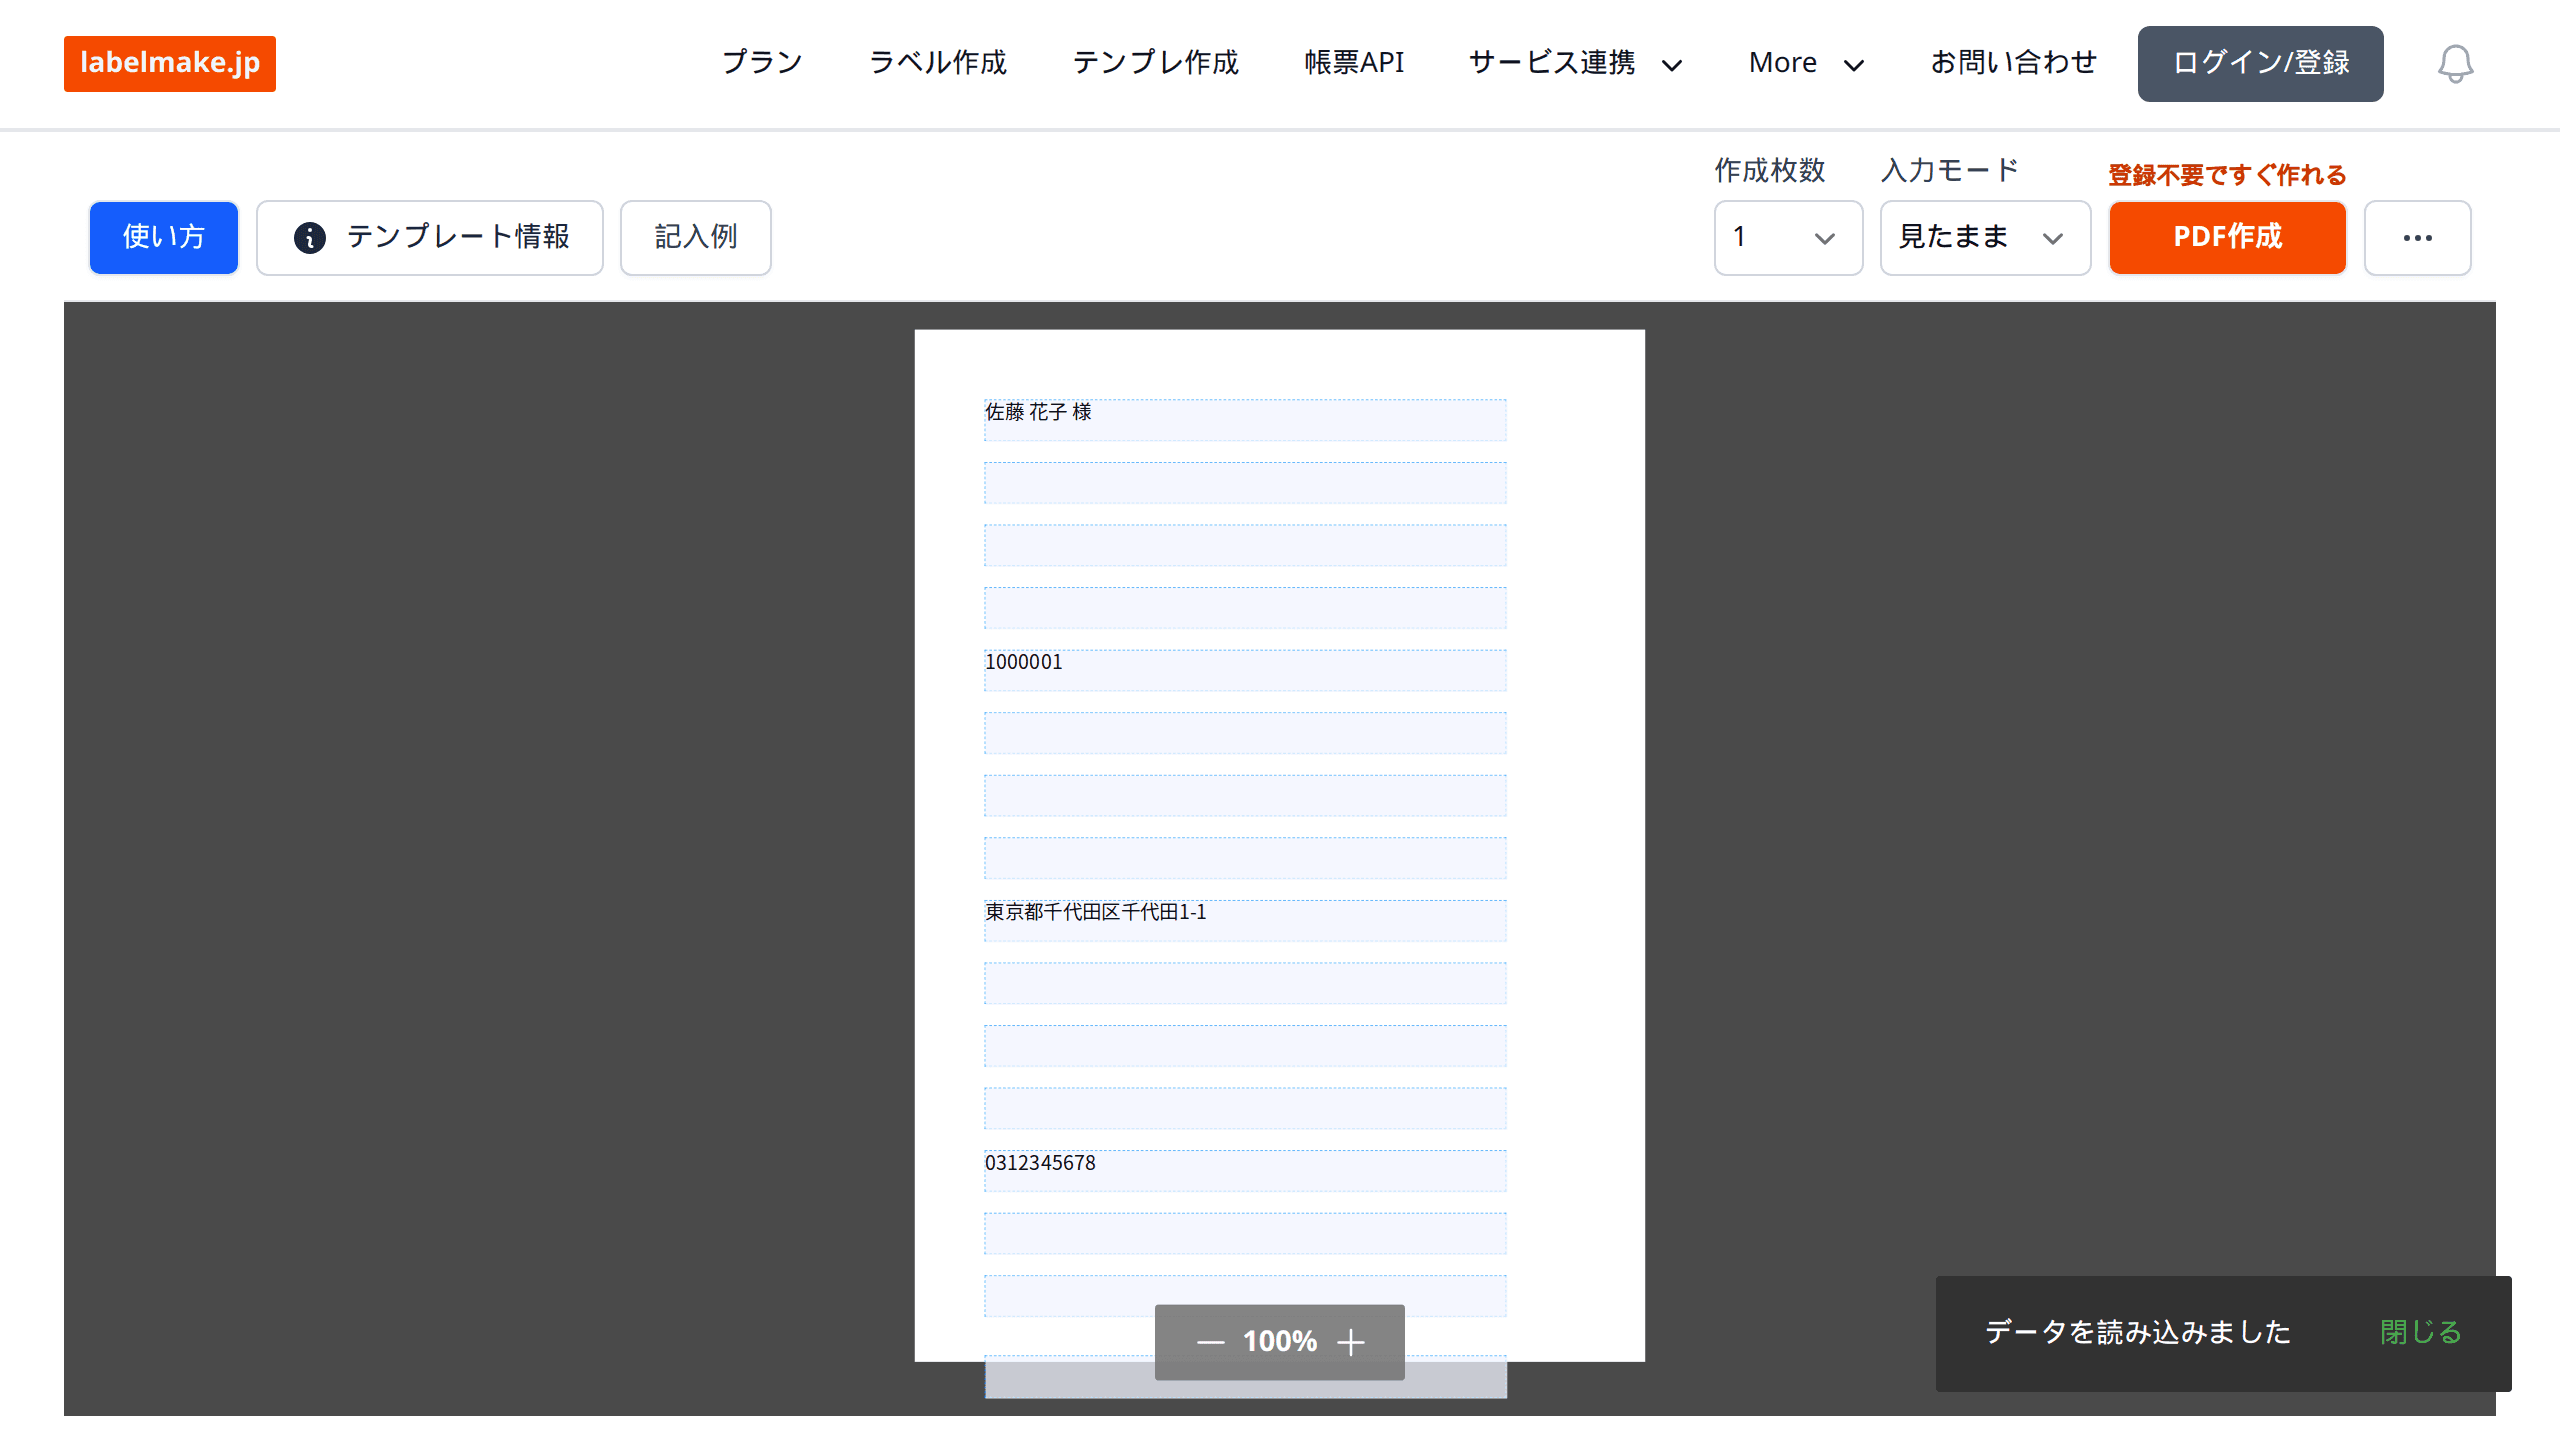Viewport: 2560px width, 1440px height.
Task: Open お問い合わせ contact page
Action: (x=2013, y=63)
